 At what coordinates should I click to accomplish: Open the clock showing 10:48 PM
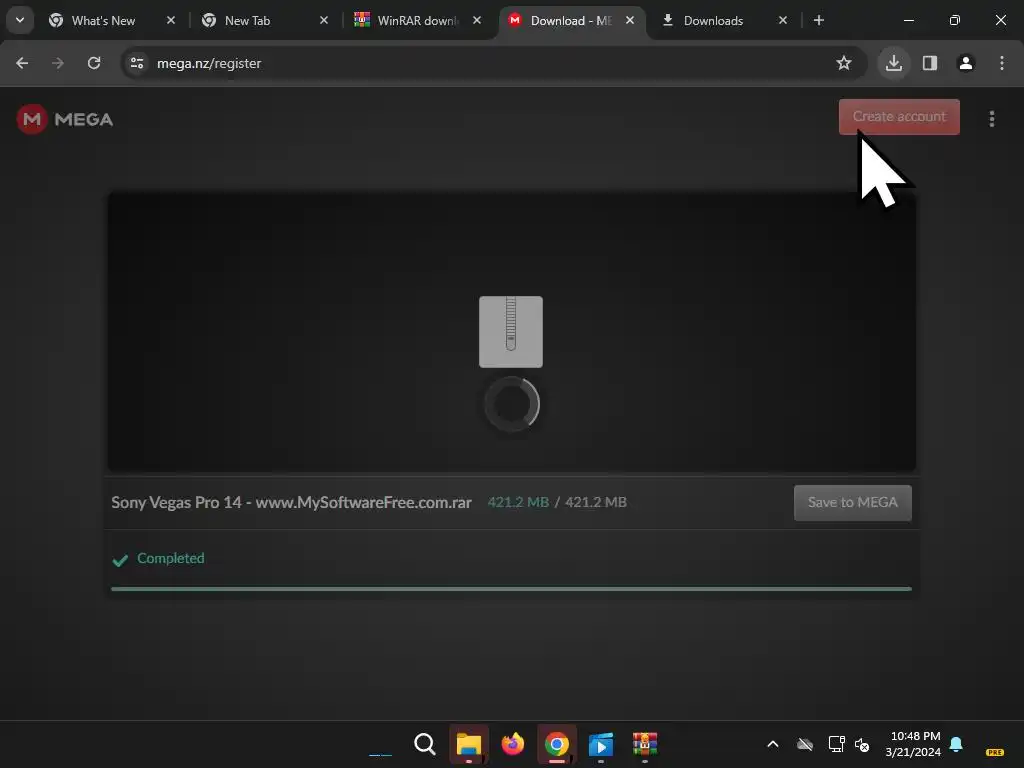tap(913, 744)
